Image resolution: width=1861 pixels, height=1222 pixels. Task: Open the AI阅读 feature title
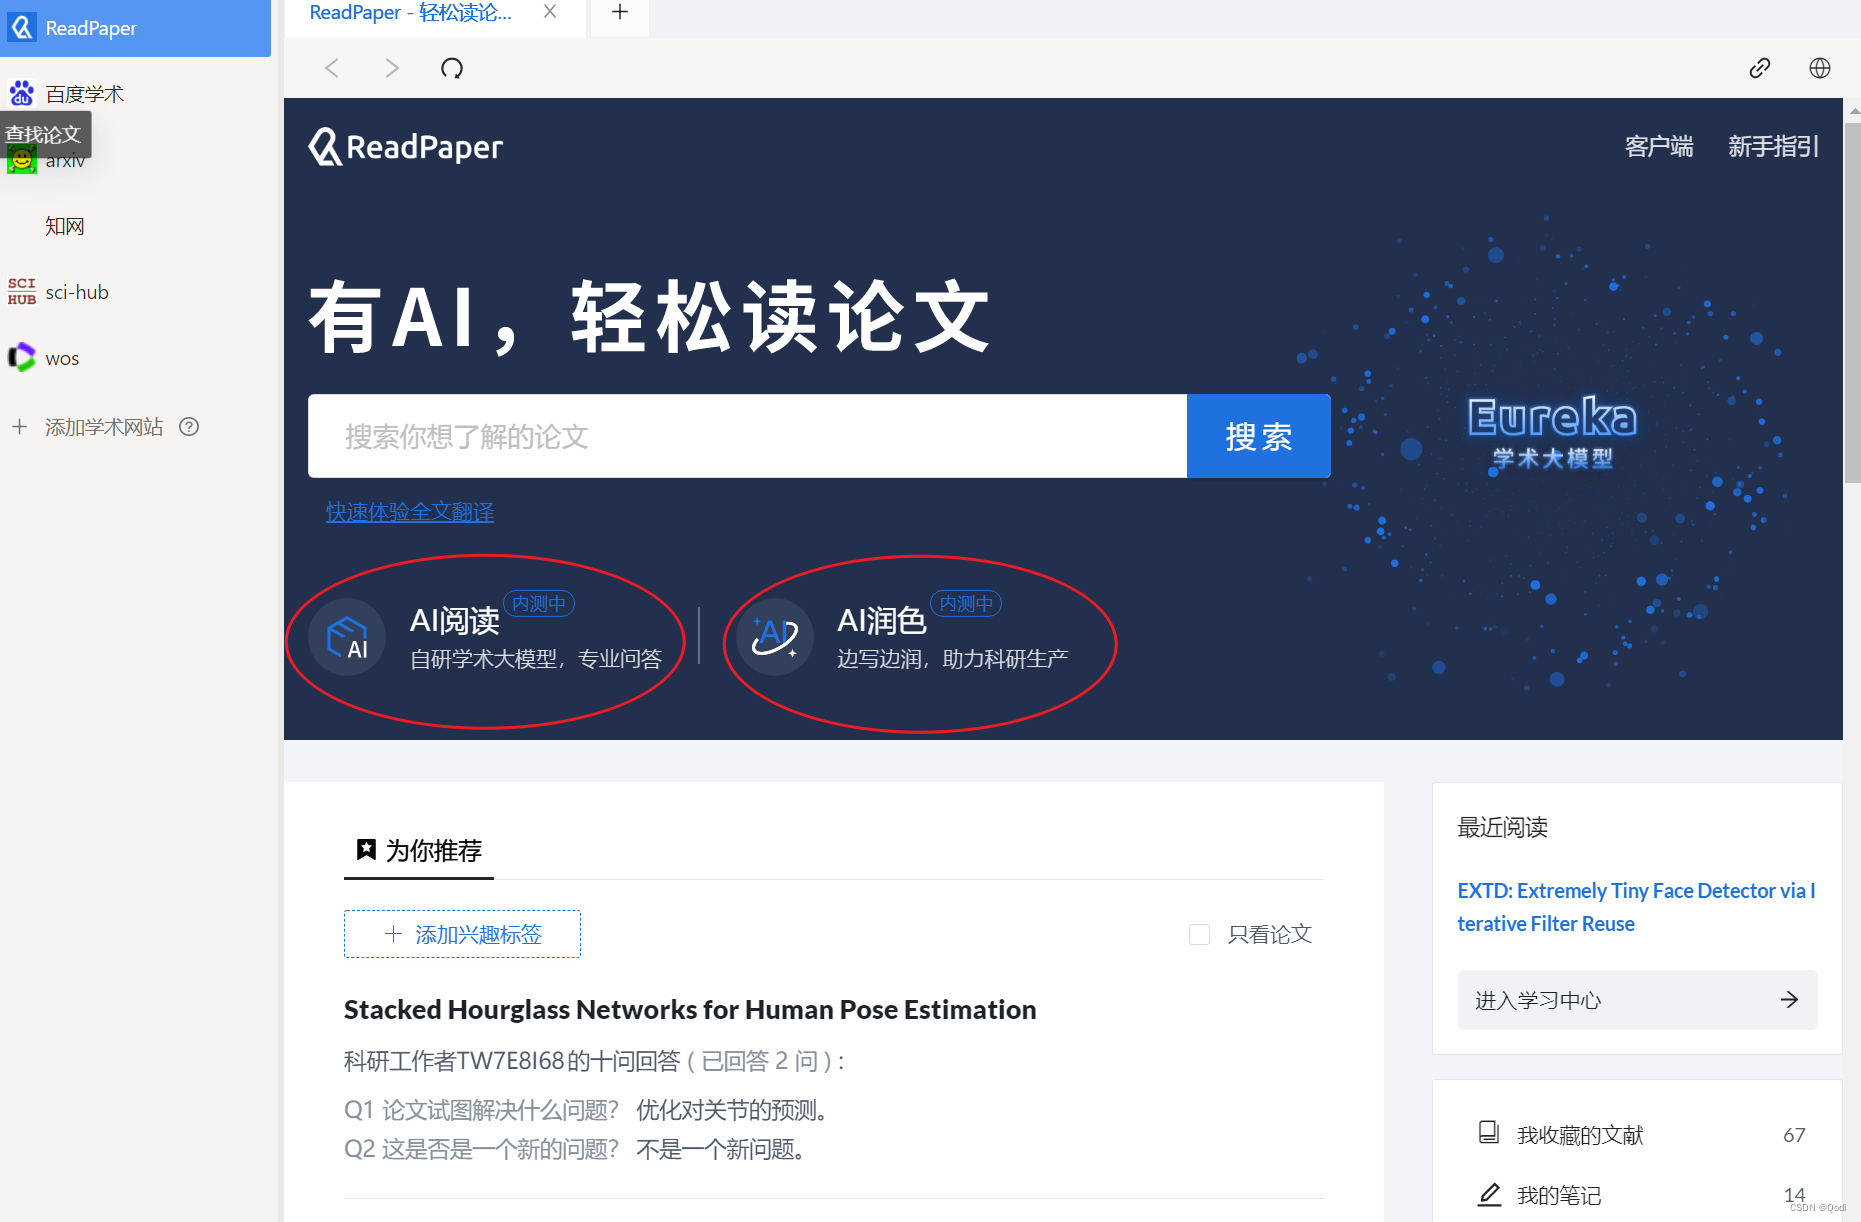point(454,621)
